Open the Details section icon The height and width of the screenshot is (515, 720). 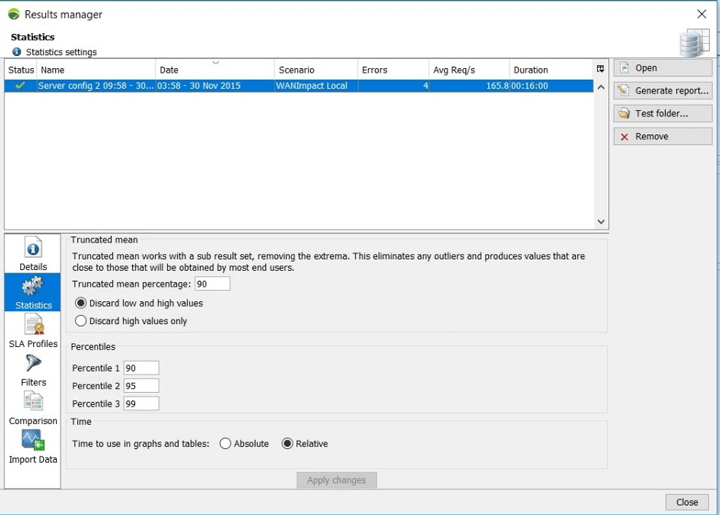(33, 248)
